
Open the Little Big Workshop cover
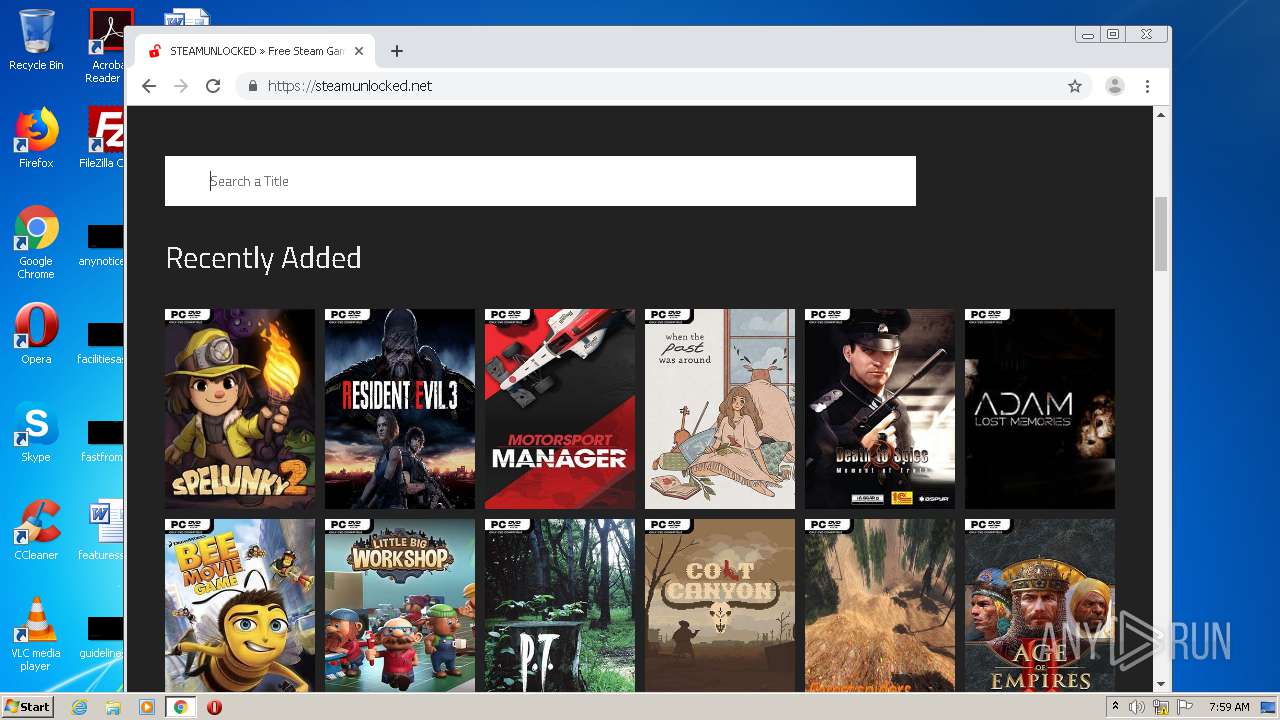coord(400,605)
